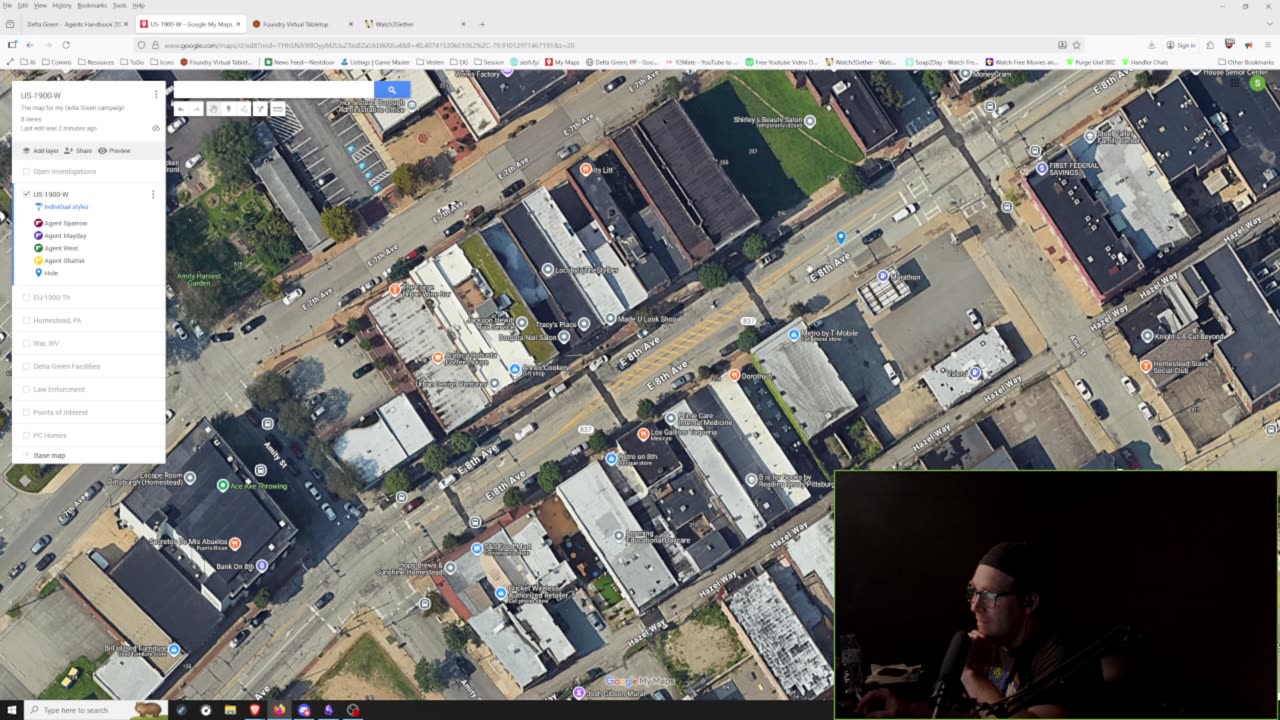Click Agent Sparrow marker icon in list
Screen dimensions: 1280x720
(x=39, y=223)
